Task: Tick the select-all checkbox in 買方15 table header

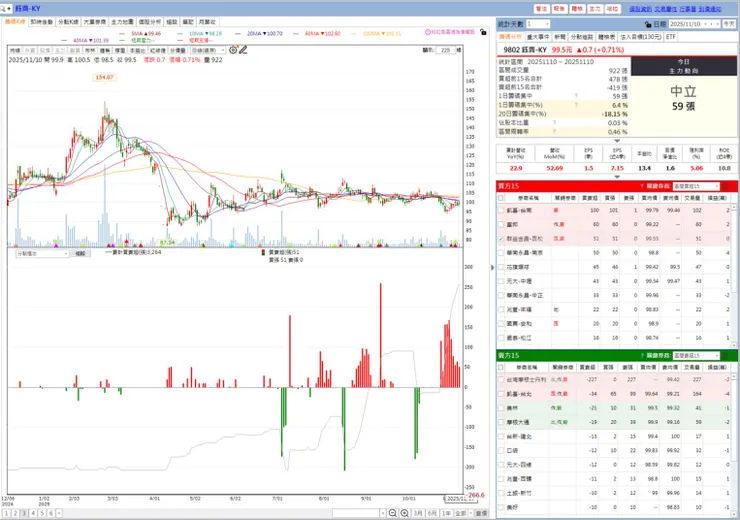Action: (x=501, y=198)
